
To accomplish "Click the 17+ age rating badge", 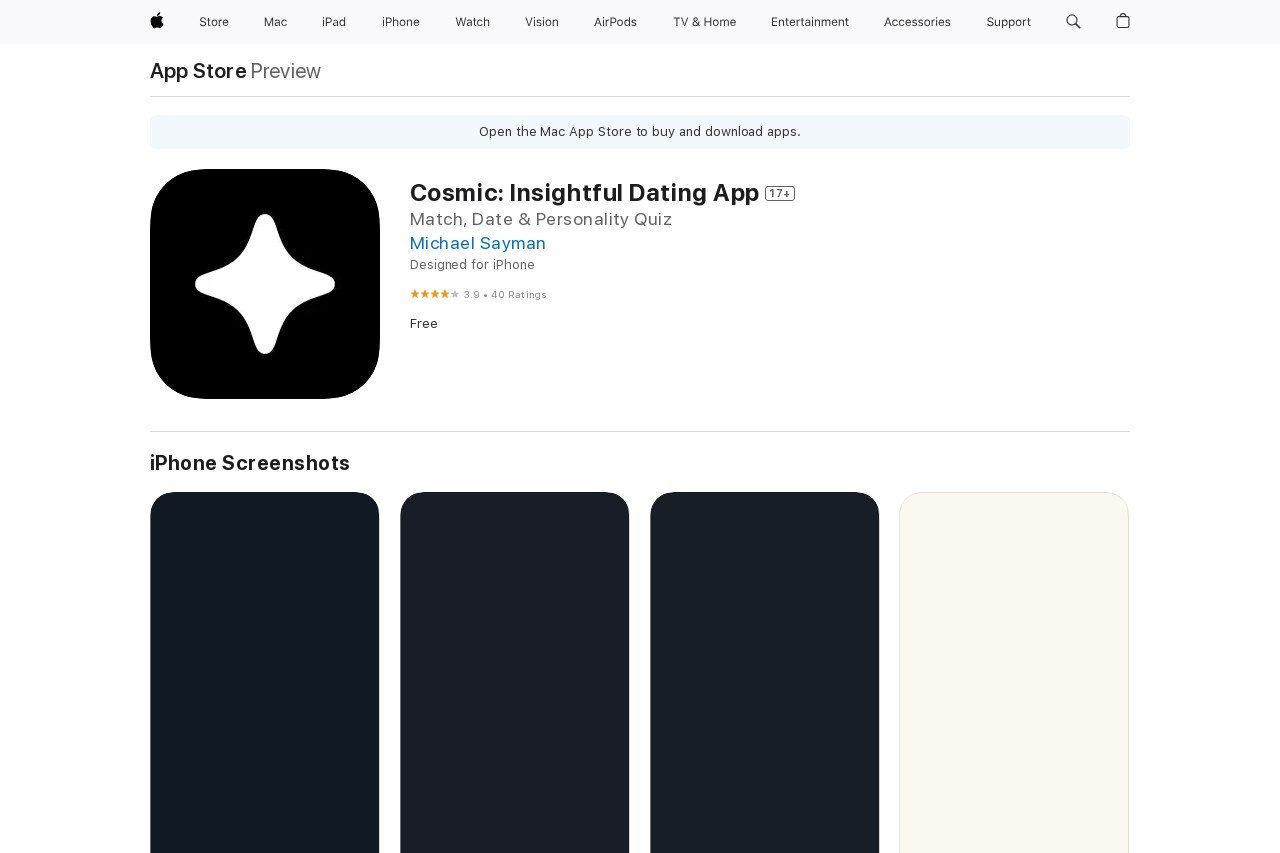I will [780, 193].
